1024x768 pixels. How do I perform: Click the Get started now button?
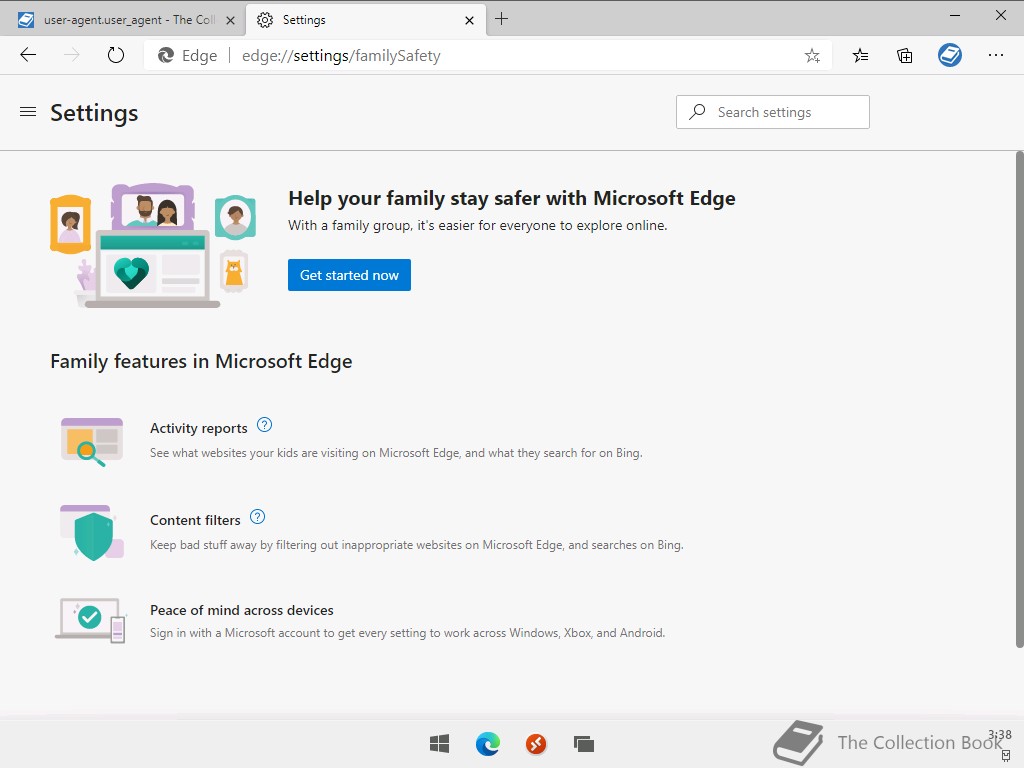tap(349, 275)
